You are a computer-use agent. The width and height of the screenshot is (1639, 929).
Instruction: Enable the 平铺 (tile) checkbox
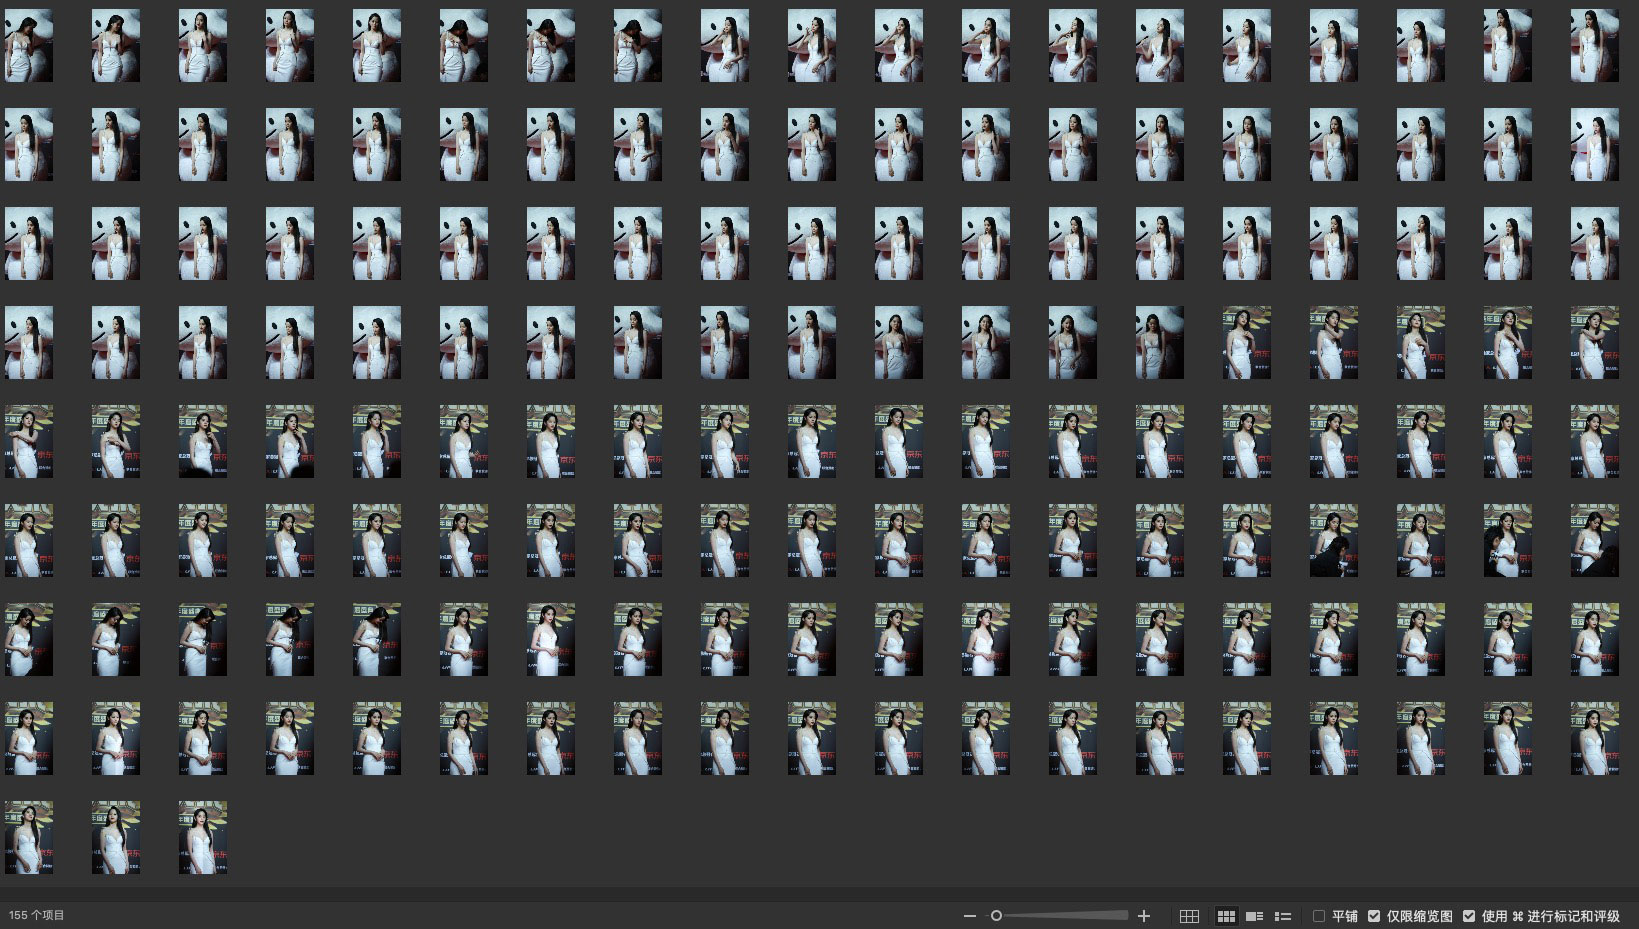tap(1319, 916)
